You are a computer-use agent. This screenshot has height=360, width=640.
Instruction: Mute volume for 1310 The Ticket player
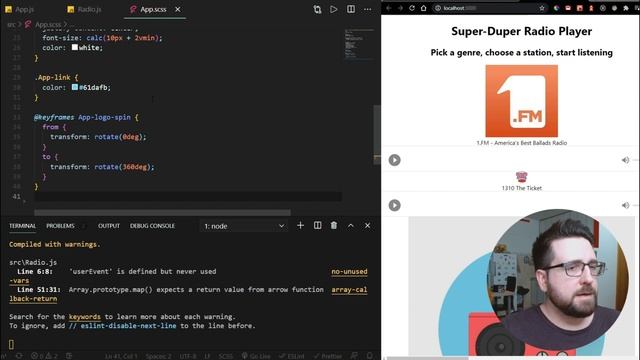[x=625, y=205]
